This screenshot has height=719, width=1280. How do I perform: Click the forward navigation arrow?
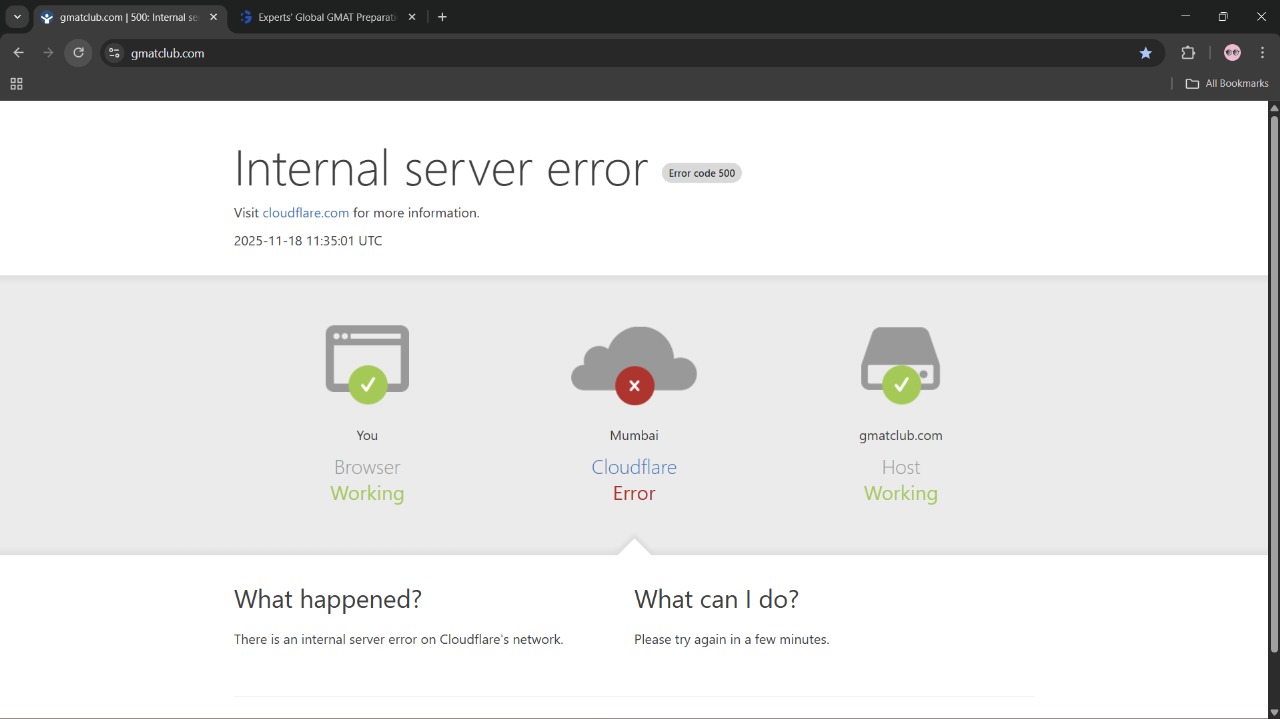[48, 53]
